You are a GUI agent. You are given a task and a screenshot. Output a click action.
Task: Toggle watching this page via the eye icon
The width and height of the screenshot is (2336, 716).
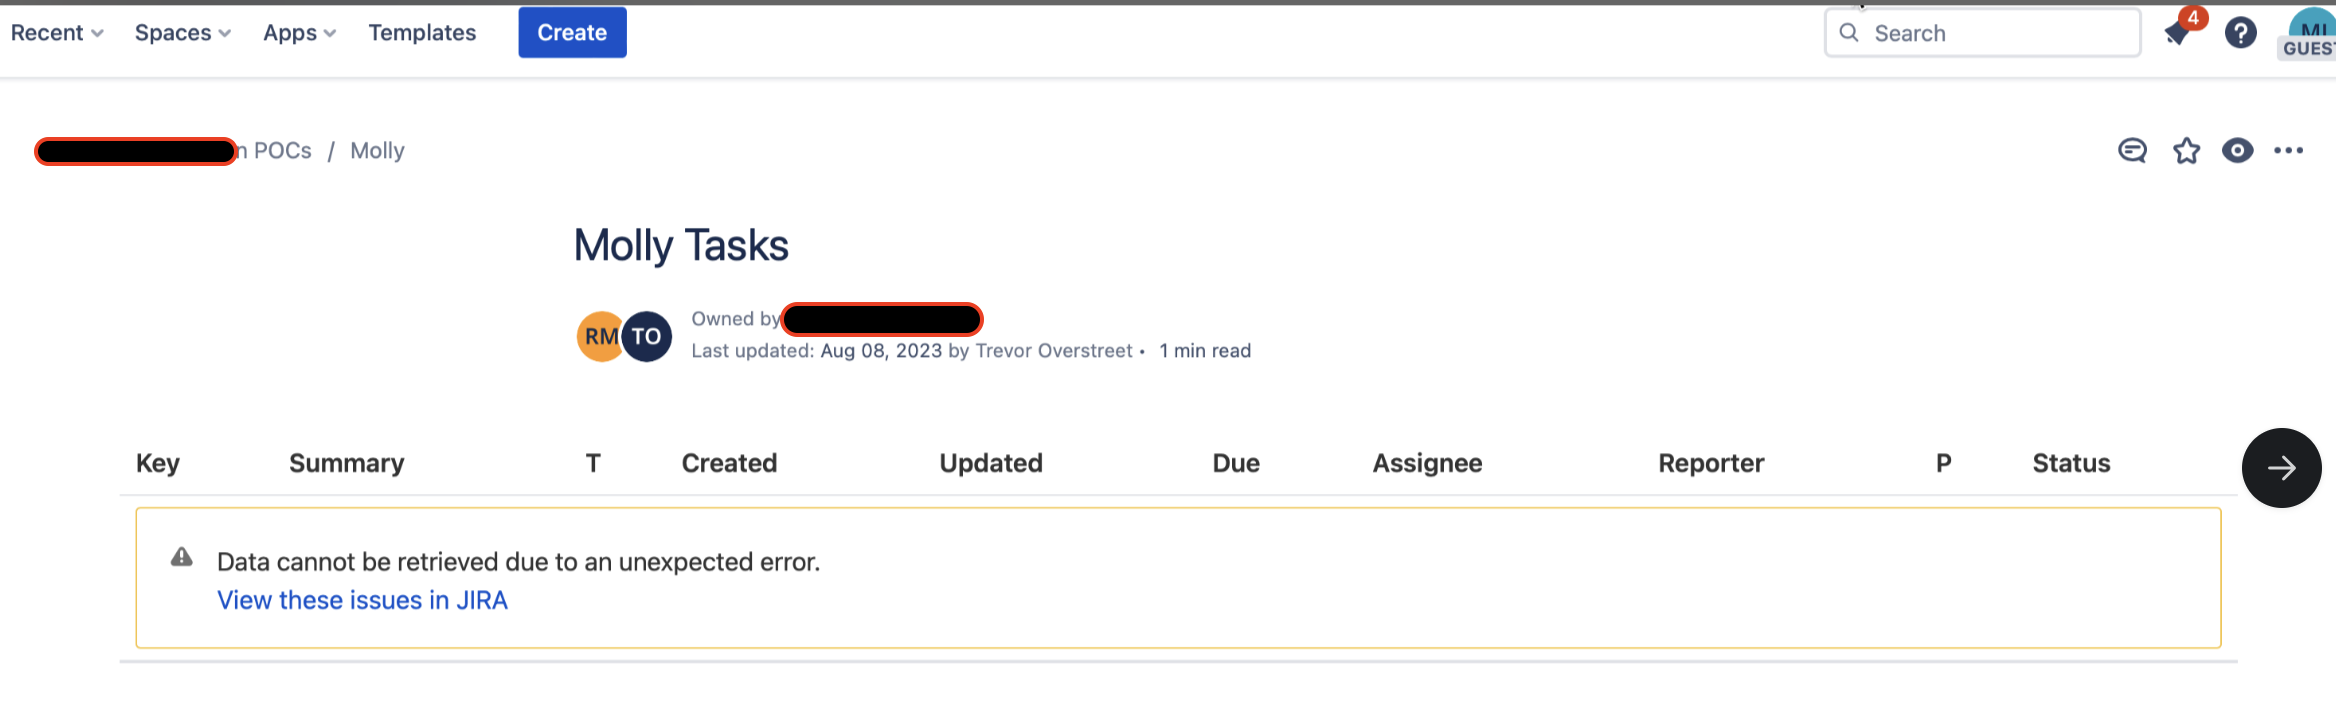(x=2237, y=151)
